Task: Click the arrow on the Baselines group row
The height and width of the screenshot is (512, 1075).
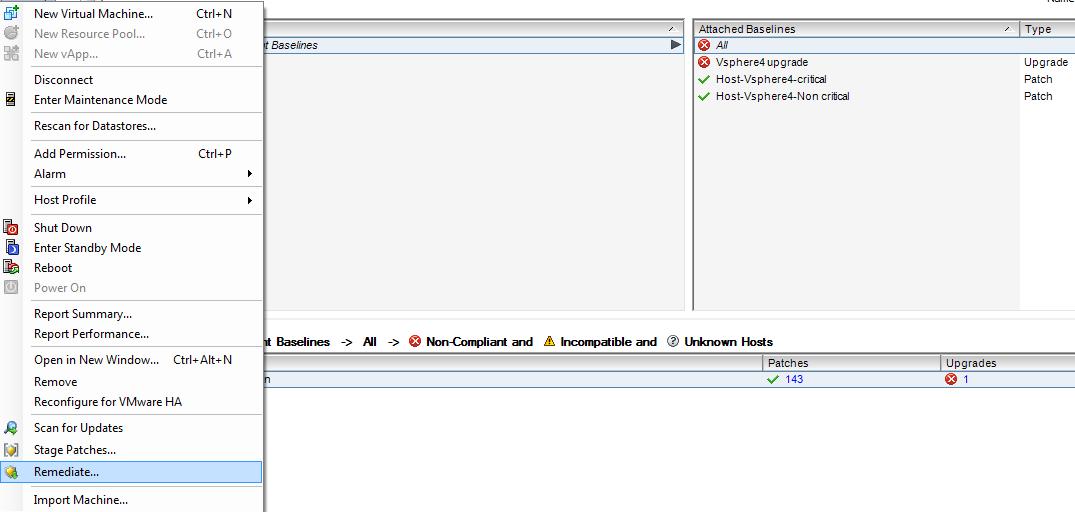Action: 676,45
